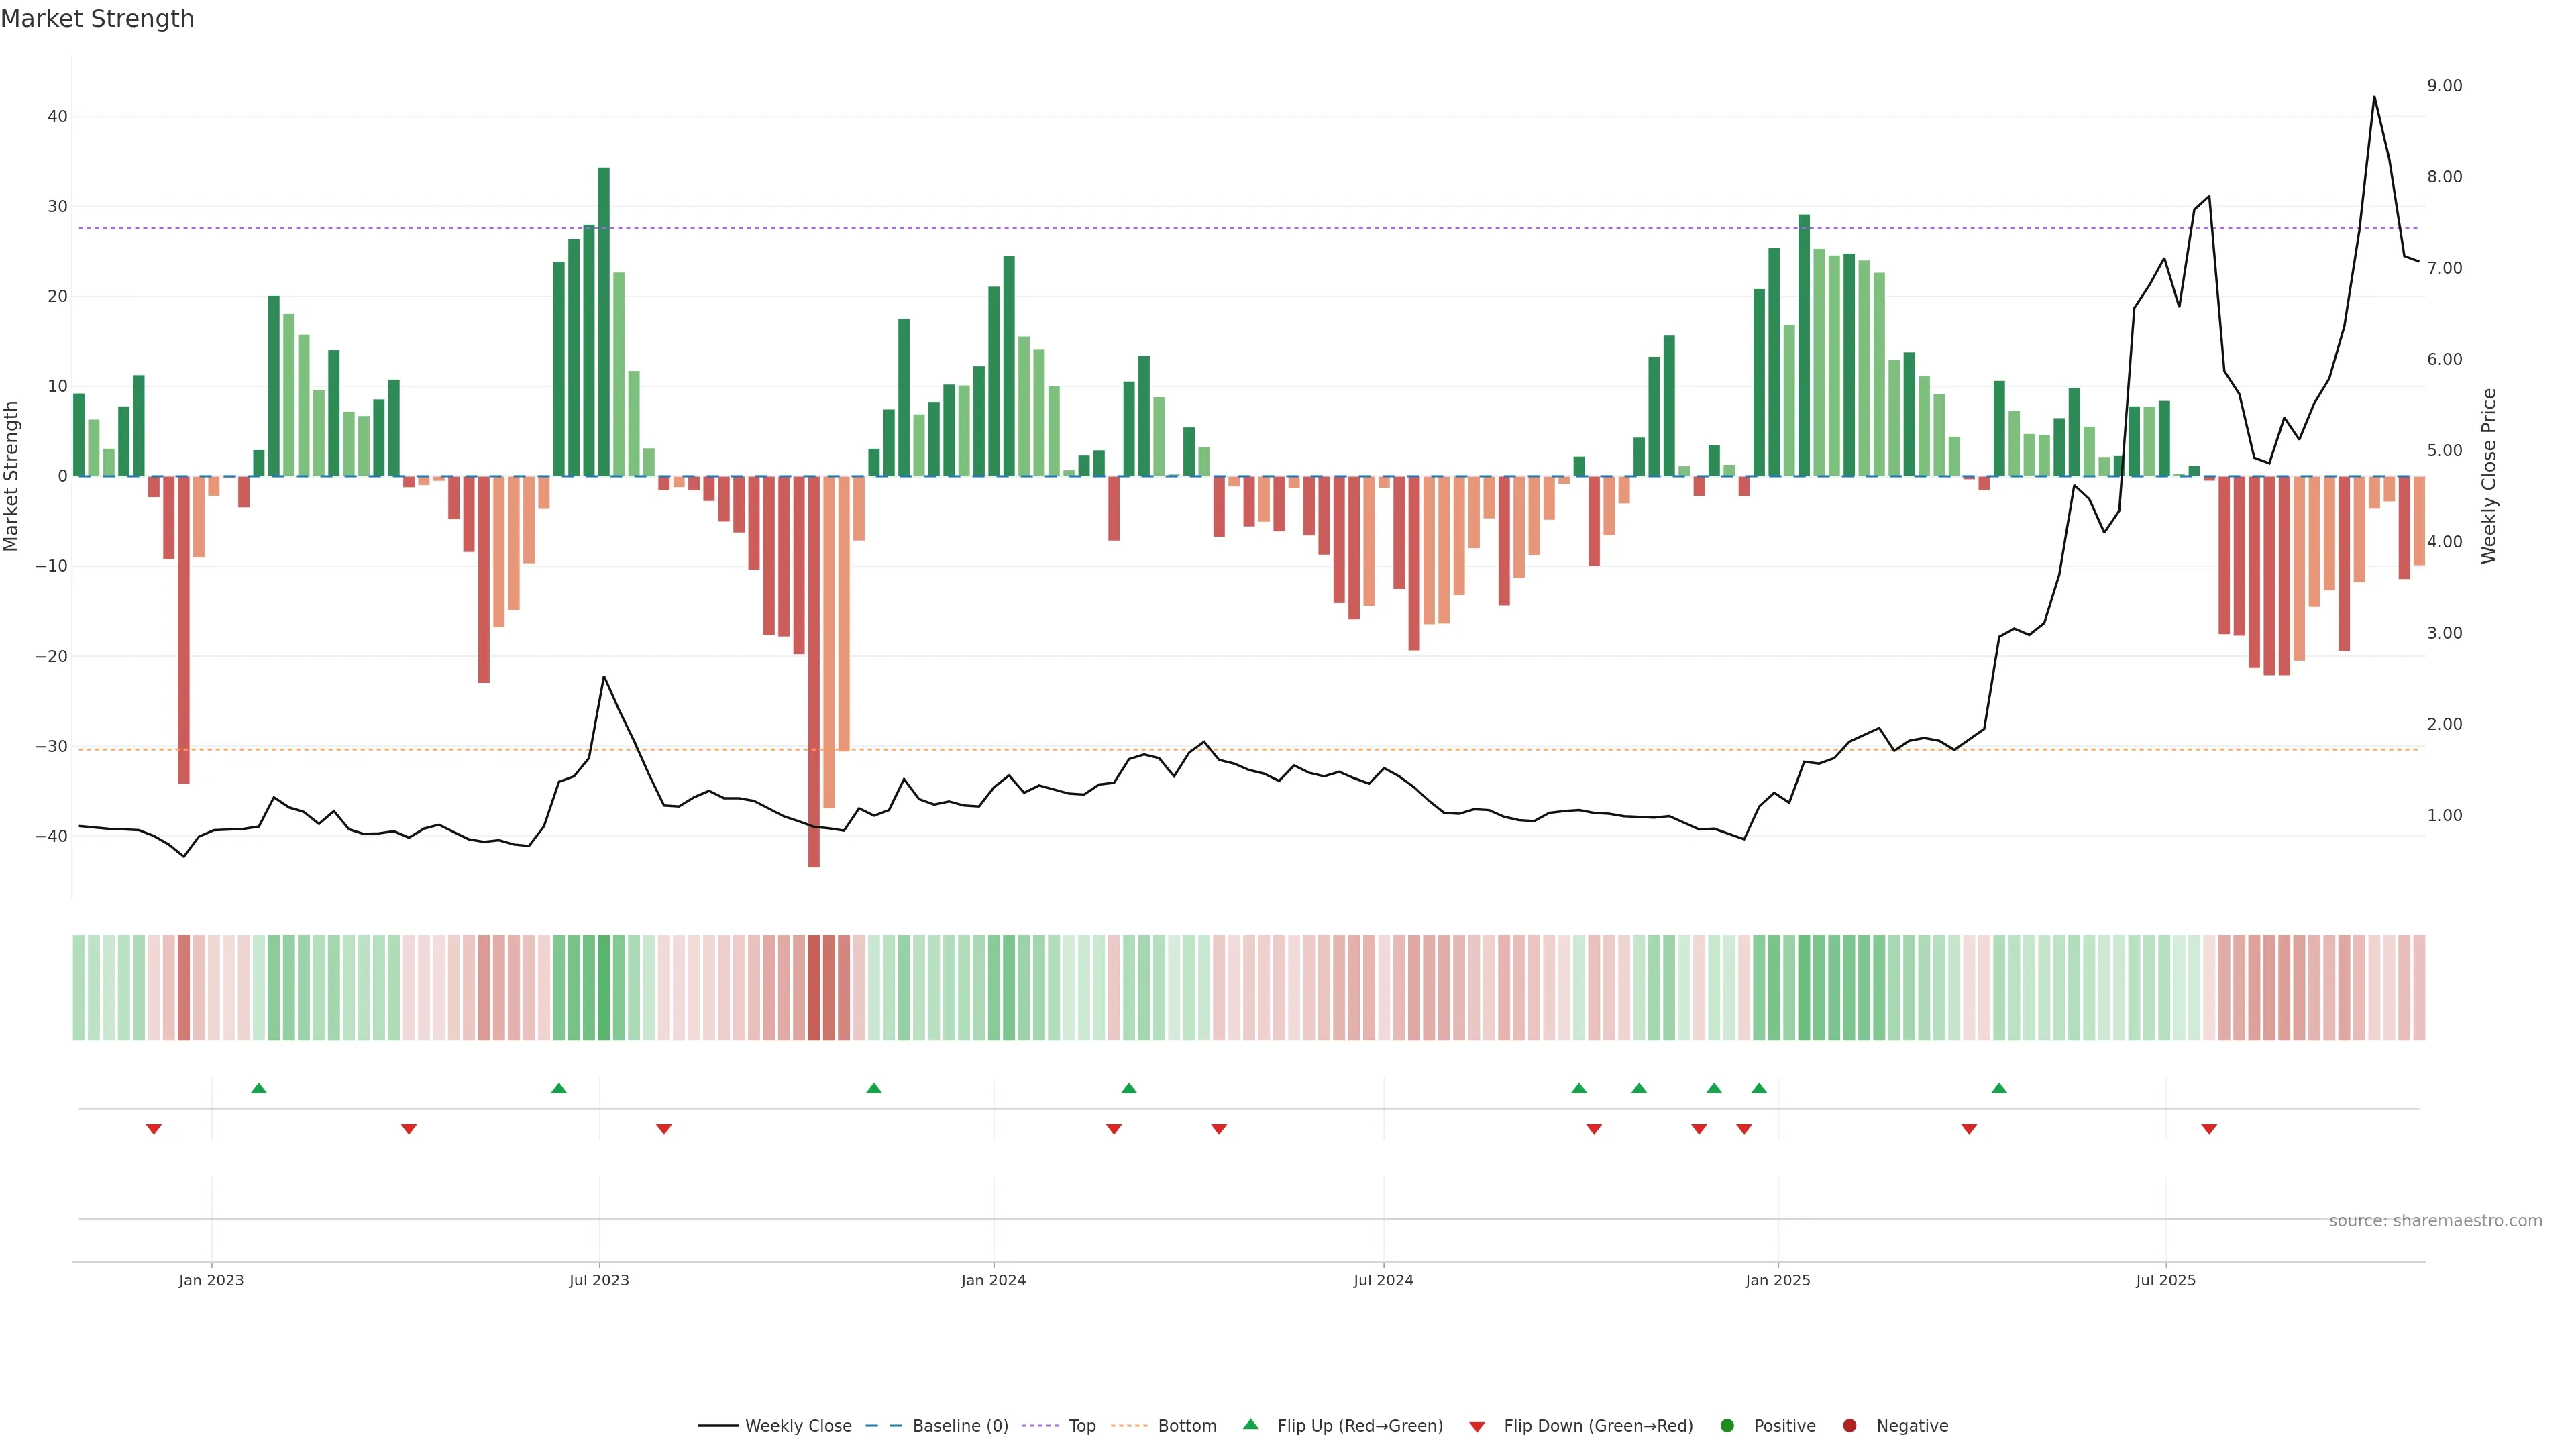The height and width of the screenshot is (1449, 2576).
Task: Click the rightmost green flip-up triangle marker
Action: click(1999, 1088)
